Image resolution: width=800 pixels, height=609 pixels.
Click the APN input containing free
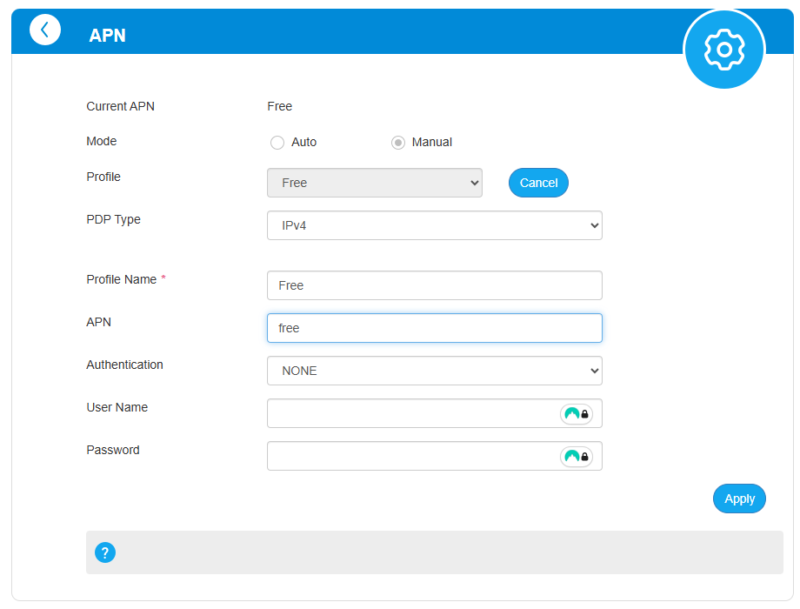[435, 328]
